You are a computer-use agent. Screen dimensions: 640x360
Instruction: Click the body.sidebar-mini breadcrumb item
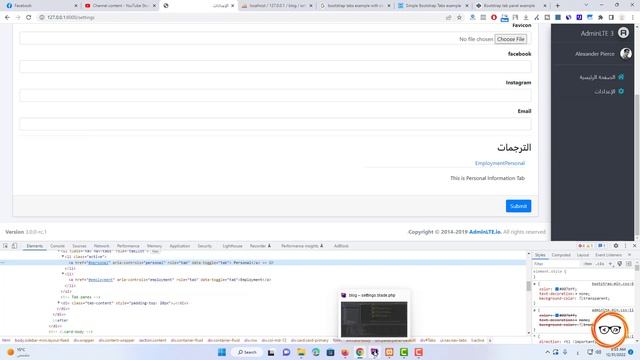coord(42,340)
